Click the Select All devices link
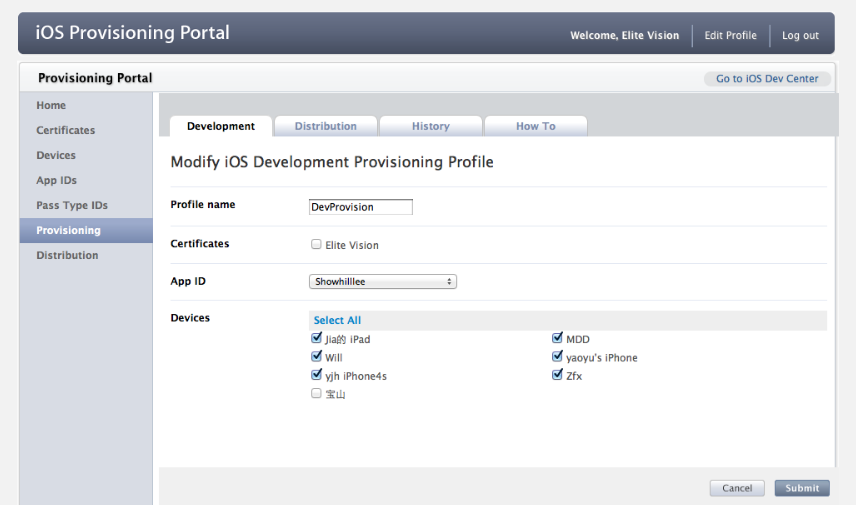 pos(337,320)
